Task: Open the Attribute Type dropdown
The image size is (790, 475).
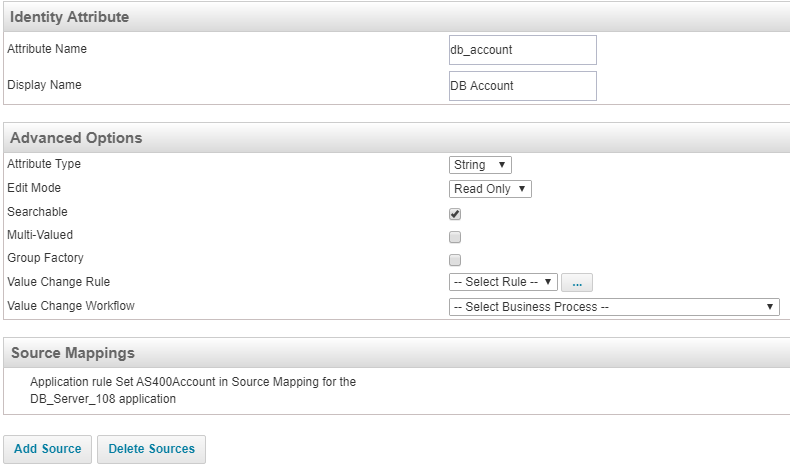Action: click(481, 165)
